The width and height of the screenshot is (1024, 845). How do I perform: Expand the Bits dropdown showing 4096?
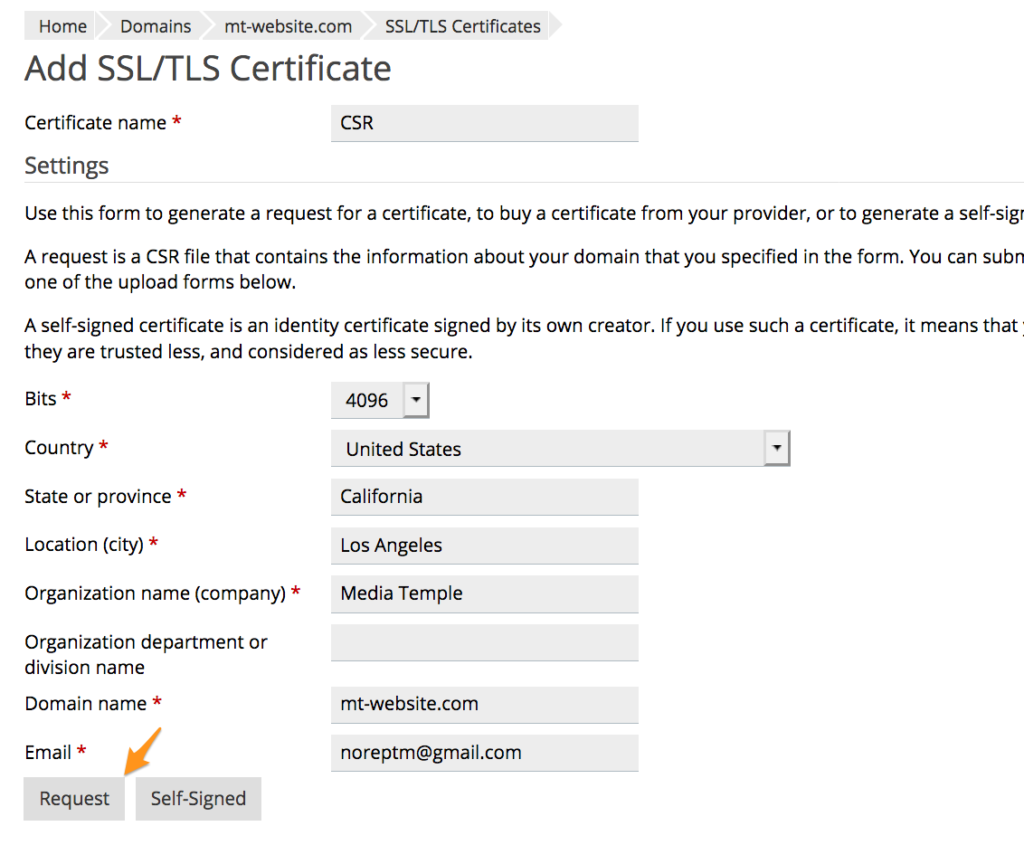(x=380, y=400)
